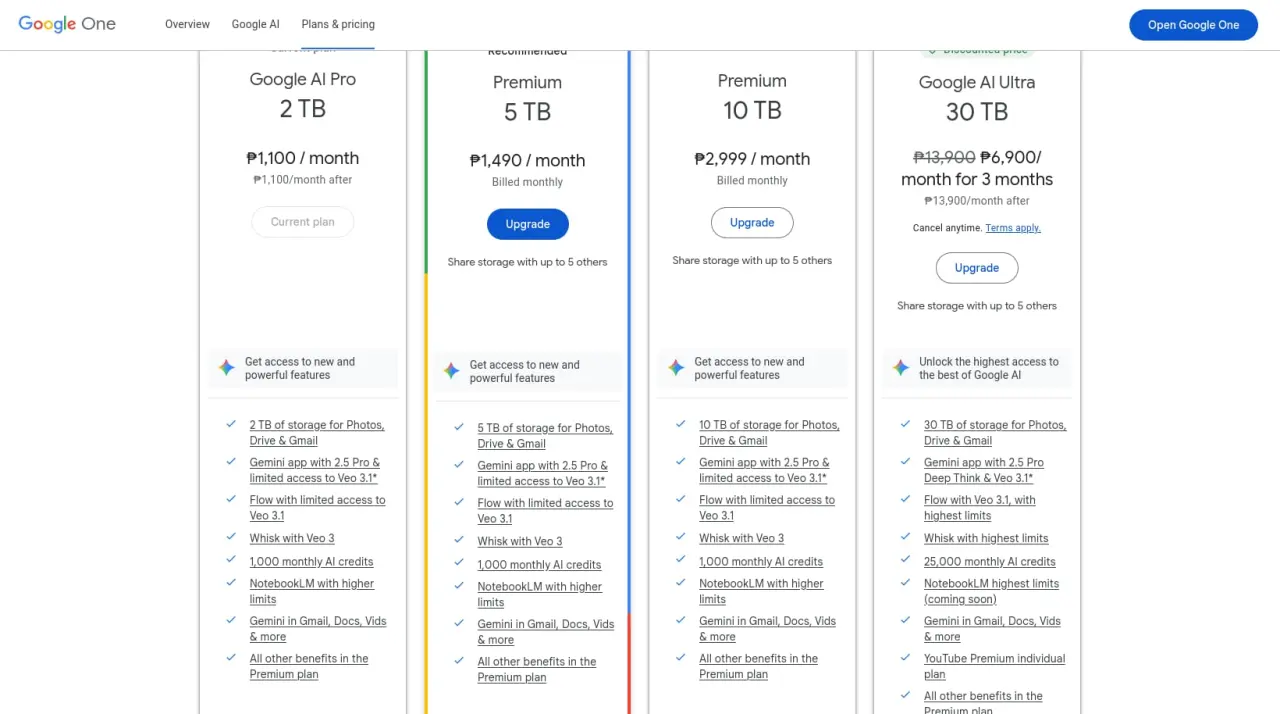Click the checkmark beside Whisk with highest limits
Screen dimensions: 1280x714
(905, 537)
